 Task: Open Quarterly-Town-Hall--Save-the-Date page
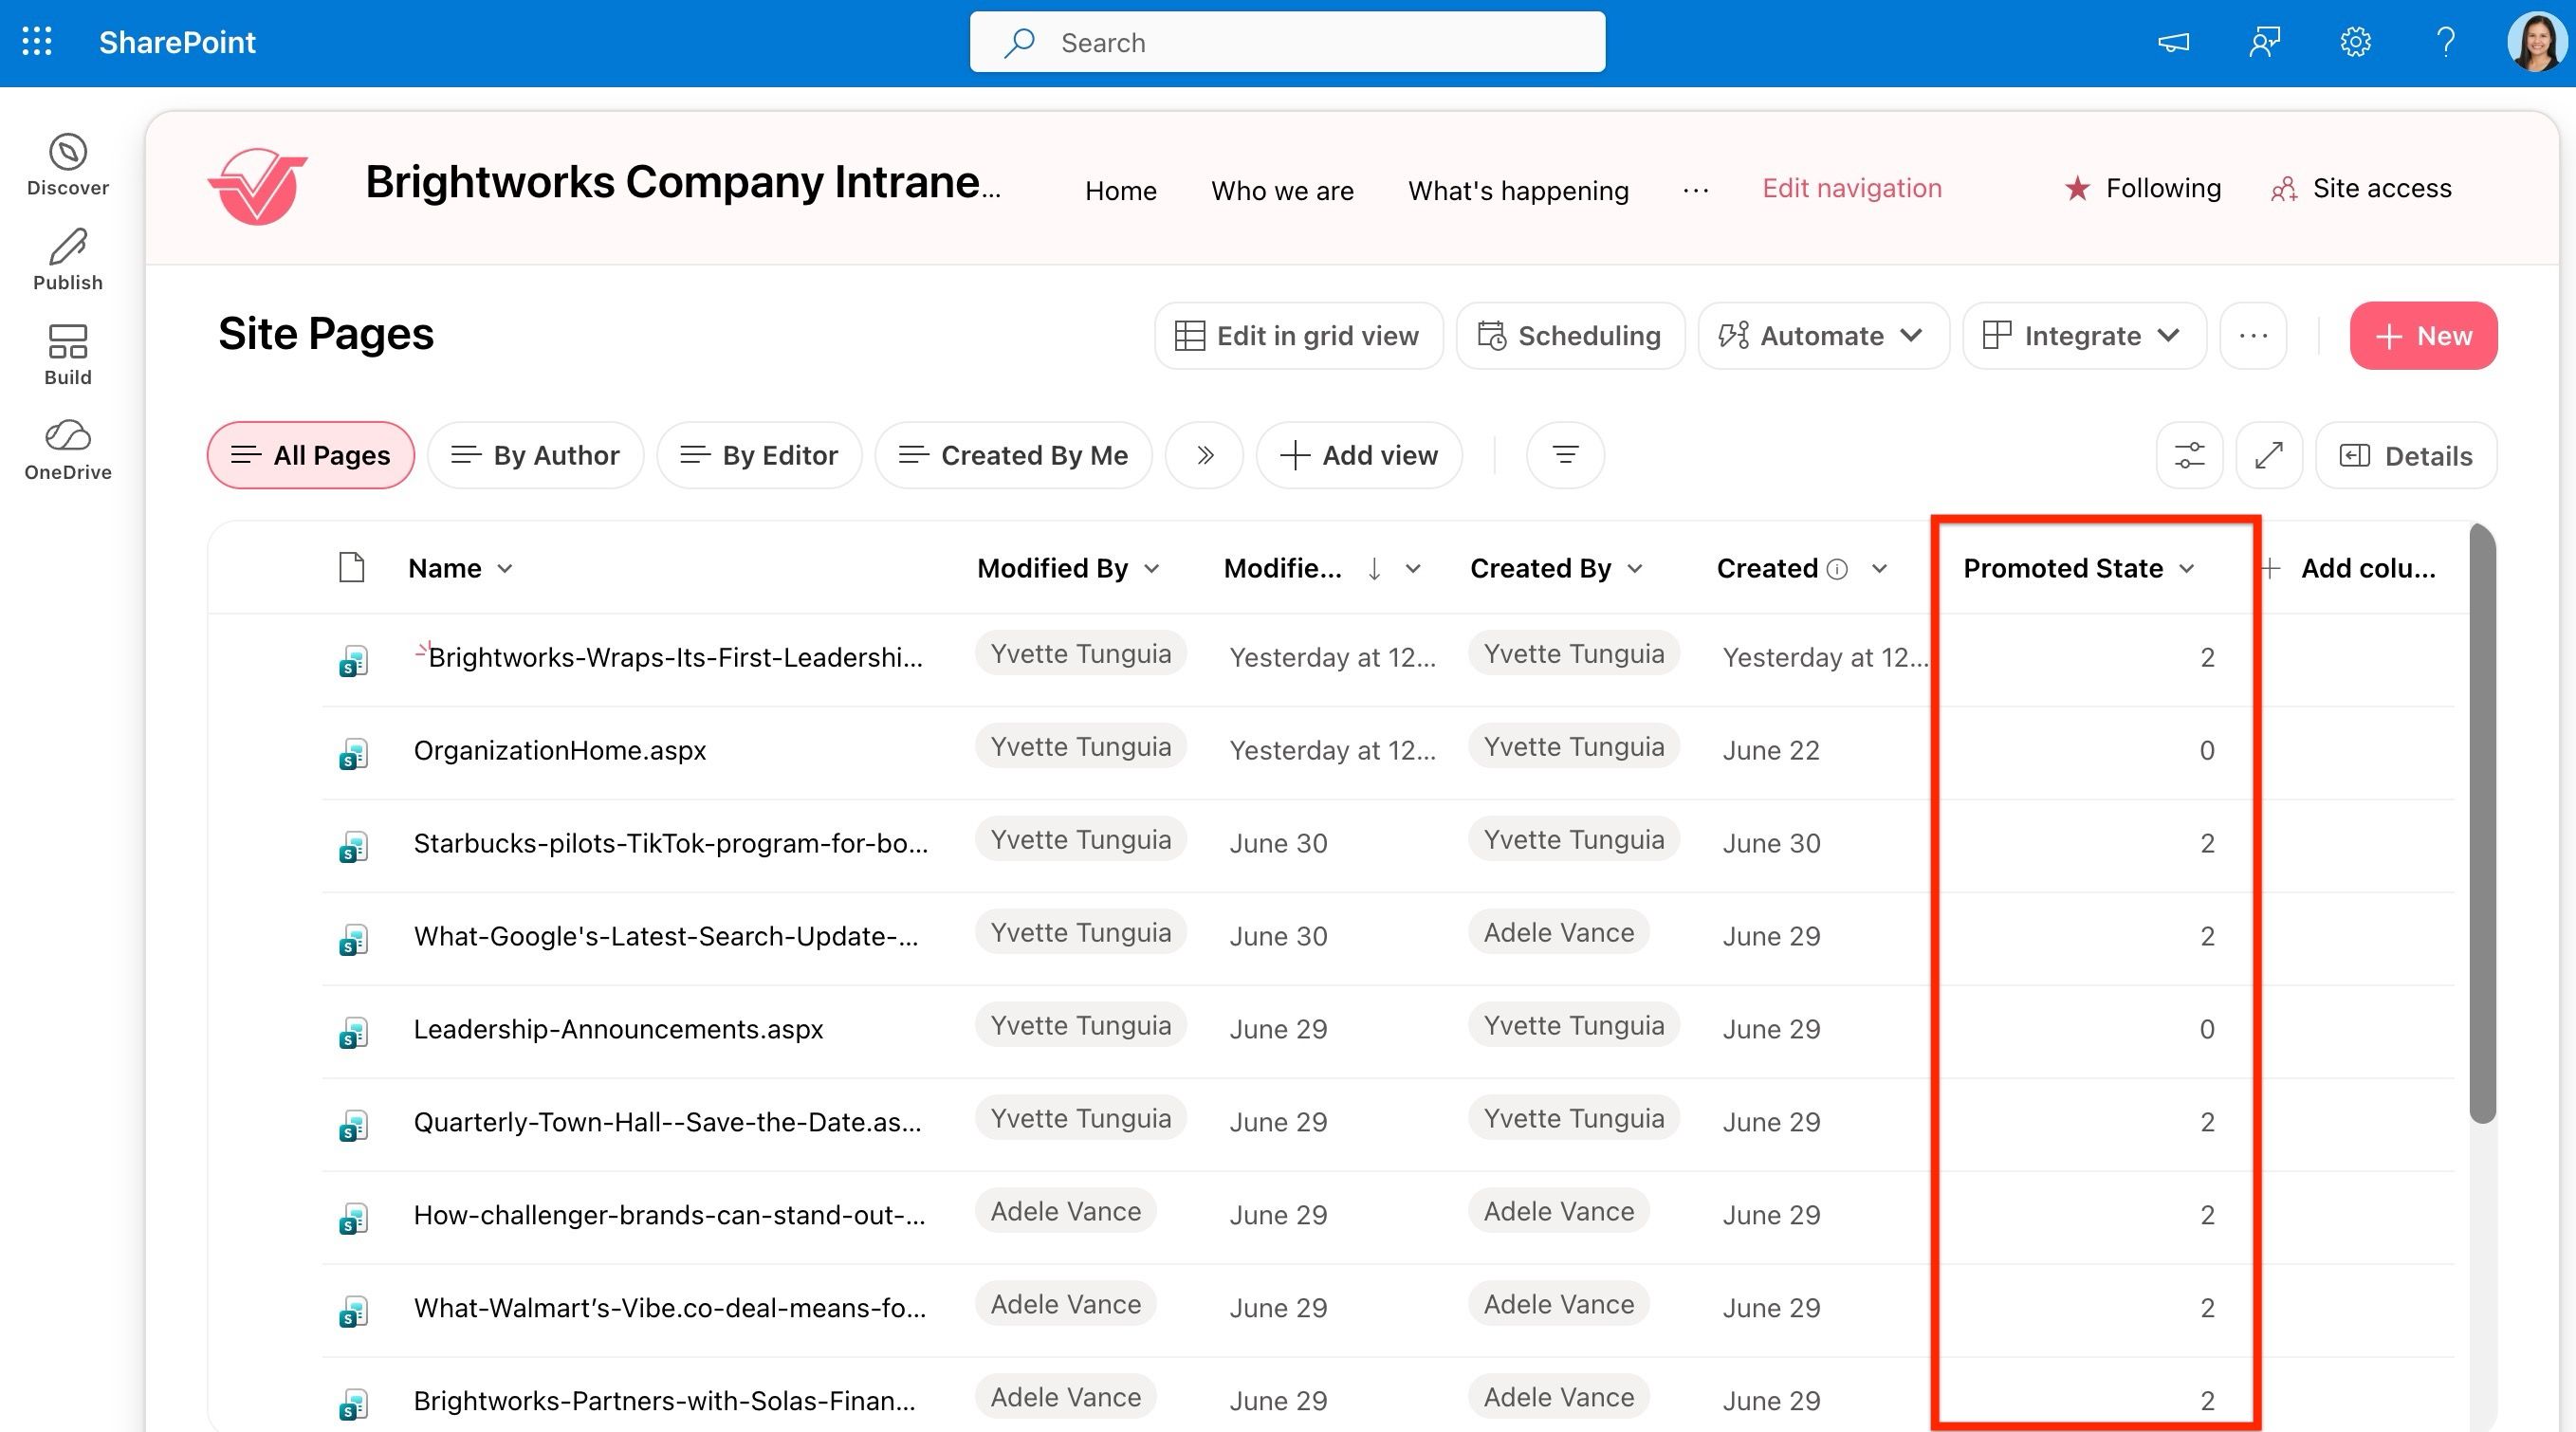(667, 1122)
